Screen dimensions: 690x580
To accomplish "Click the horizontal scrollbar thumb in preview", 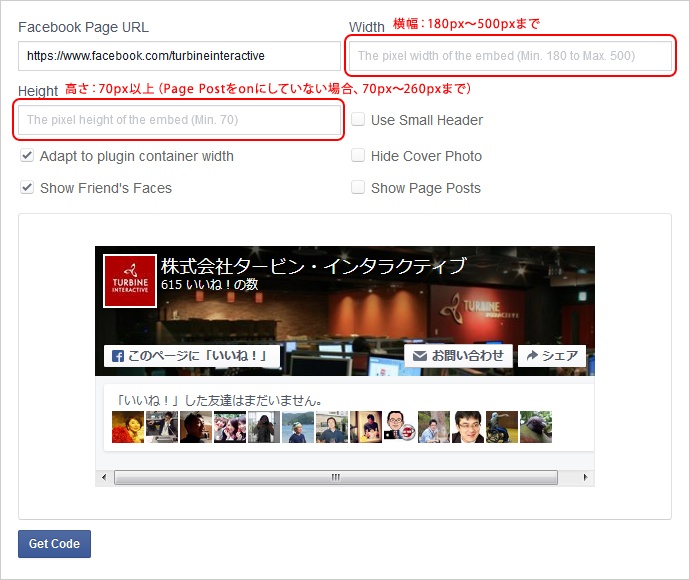I will click(336, 477).
